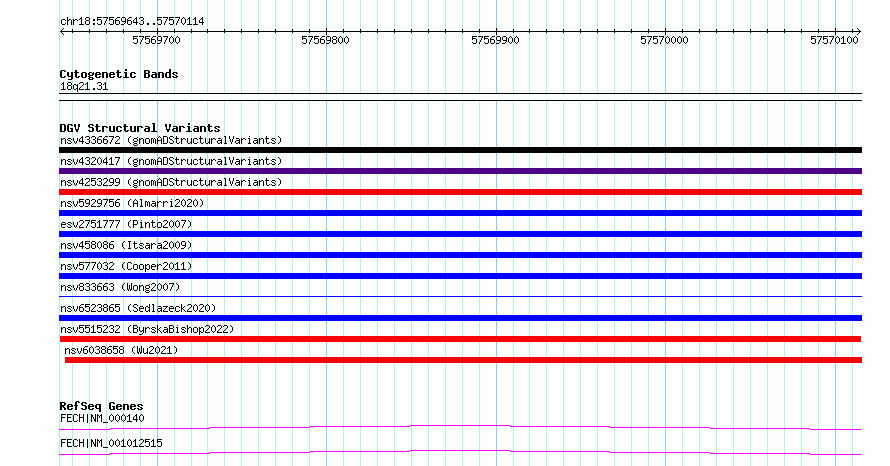Click the red nsv5515232 variant bar
The image size is (890, 466).
[460, 339]
